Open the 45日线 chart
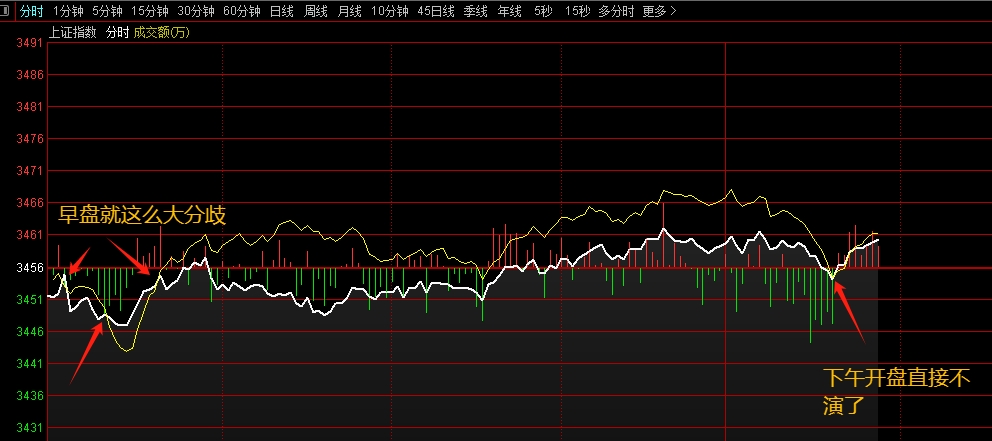The height and width of the screenshot is (441, 992). click(x=436, y=11)
